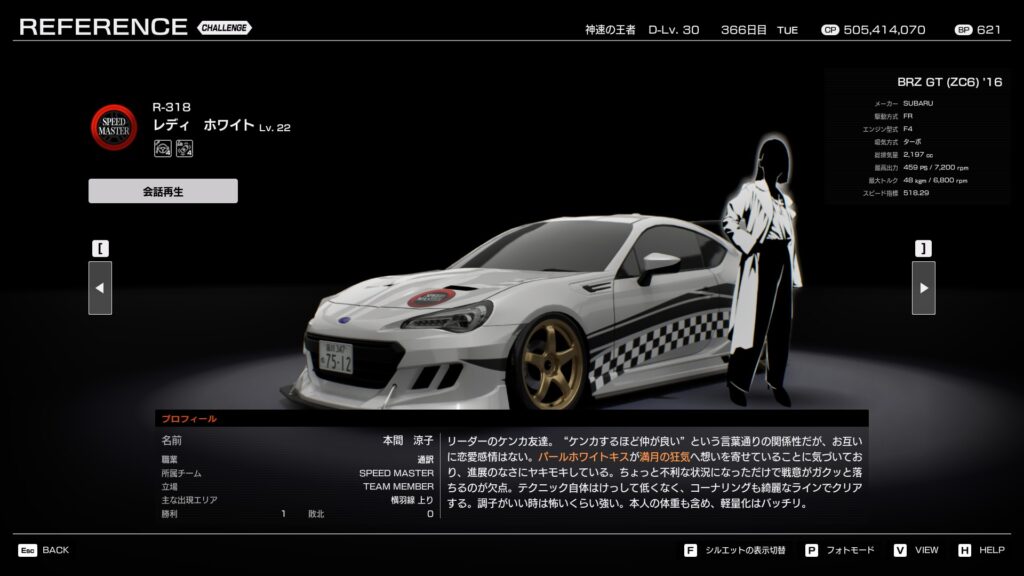Click the SPEED MASTER team emblem
This screenshot has width=1024, height=576.
[x=114, y=128]
